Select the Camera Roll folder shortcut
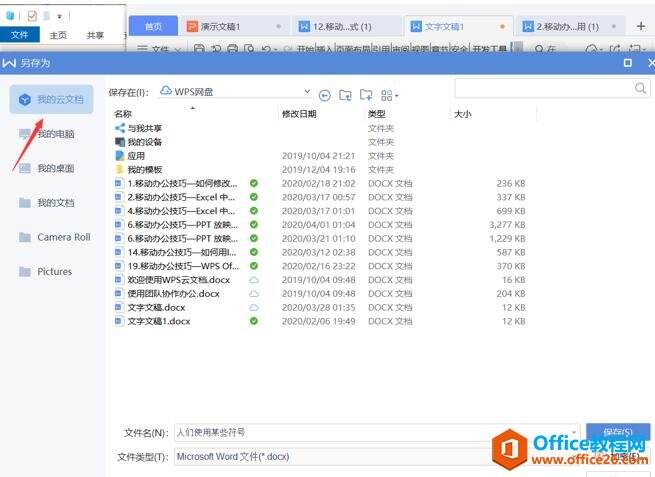 coord(55,237)
